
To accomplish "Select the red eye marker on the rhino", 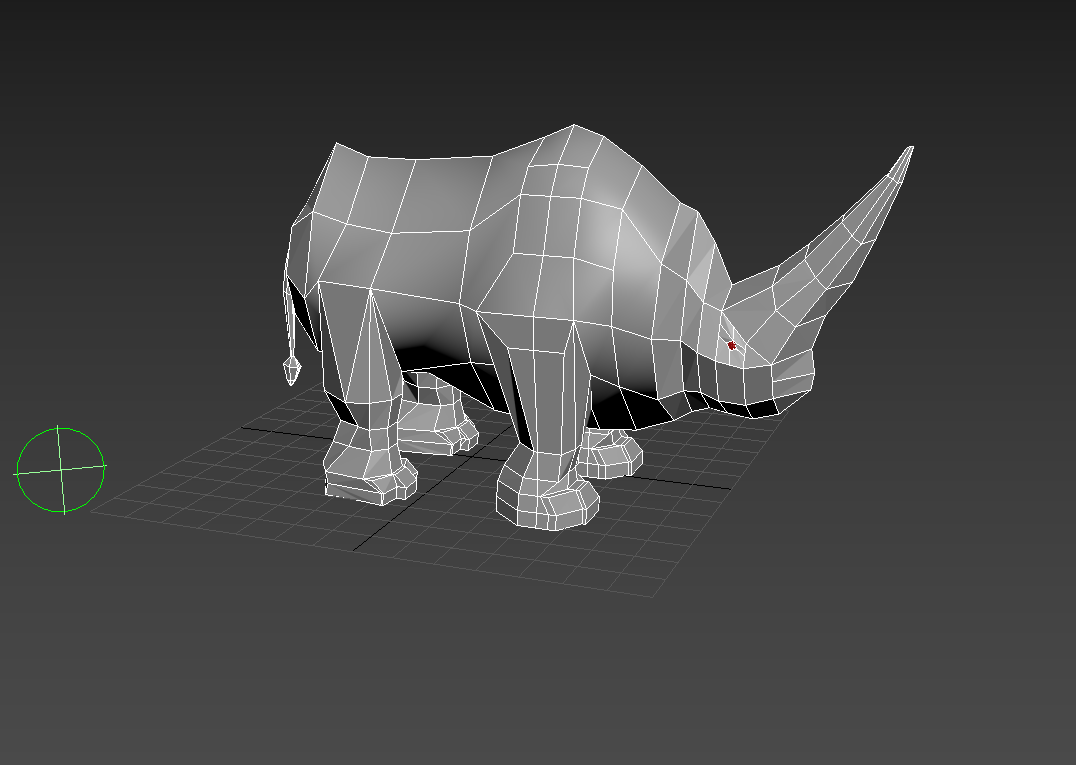I will [731, 345].
